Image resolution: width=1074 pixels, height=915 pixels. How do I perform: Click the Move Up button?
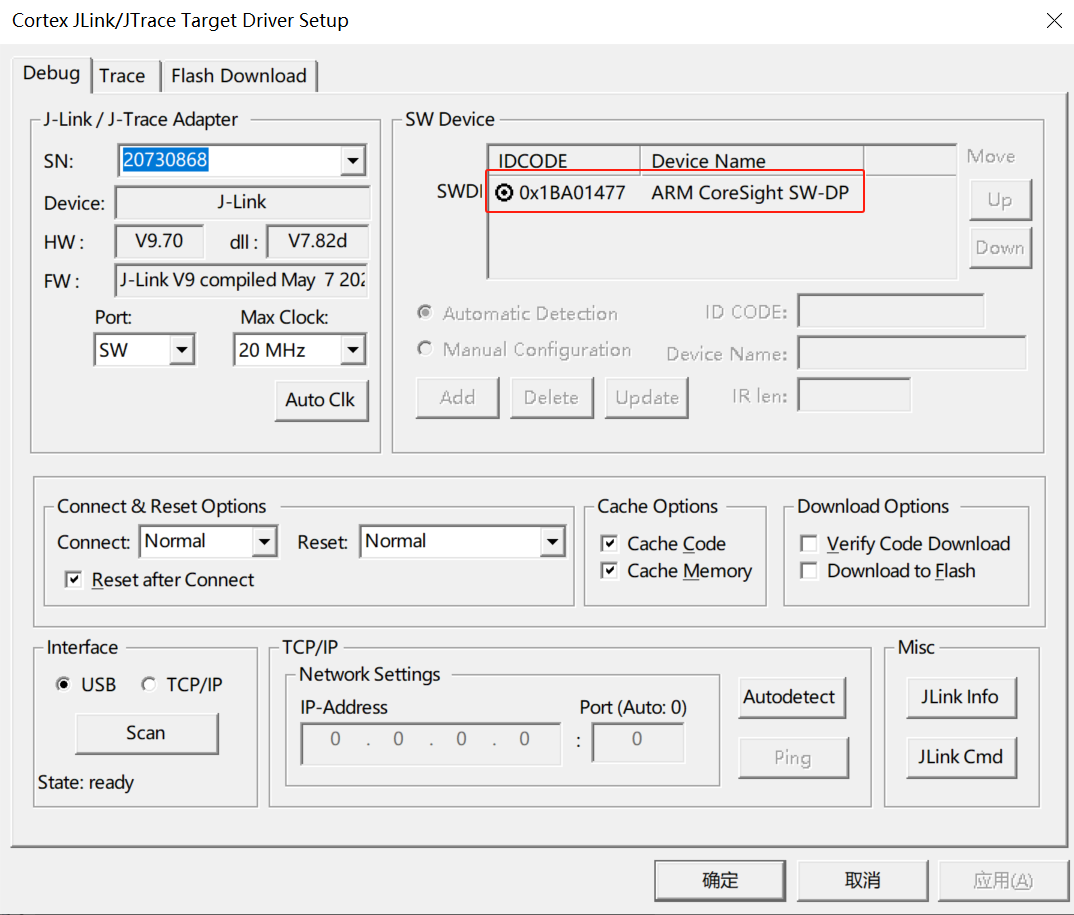point(1000,200)
